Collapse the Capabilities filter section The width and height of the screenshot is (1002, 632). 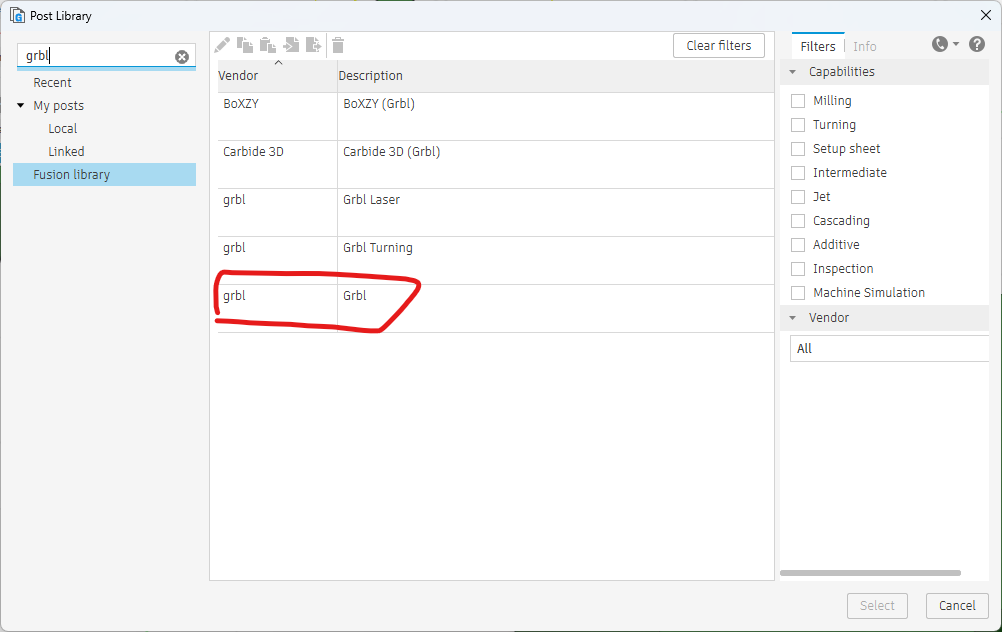click(793, 72)
